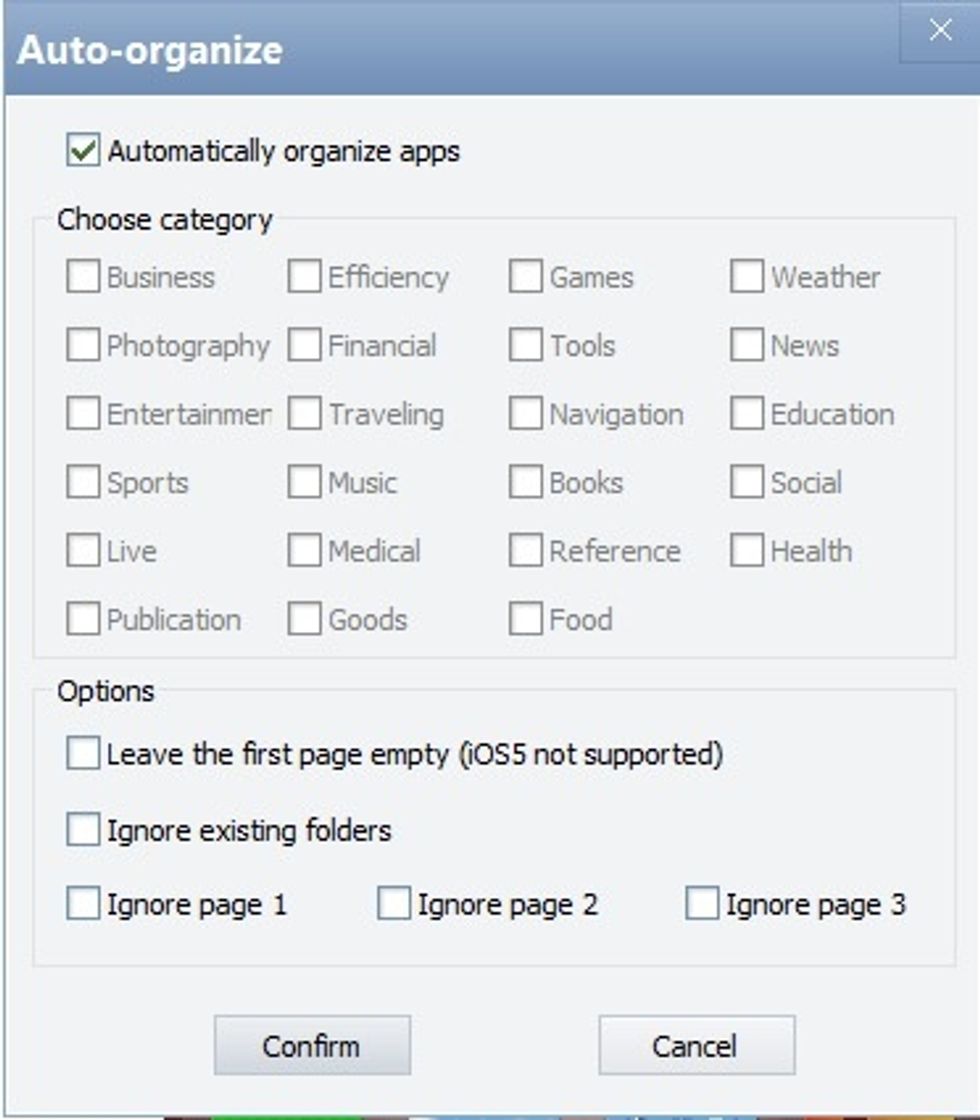This screenshot has height=1120, width=980.
Task: Check the Business category box
Action: point(83,277)
